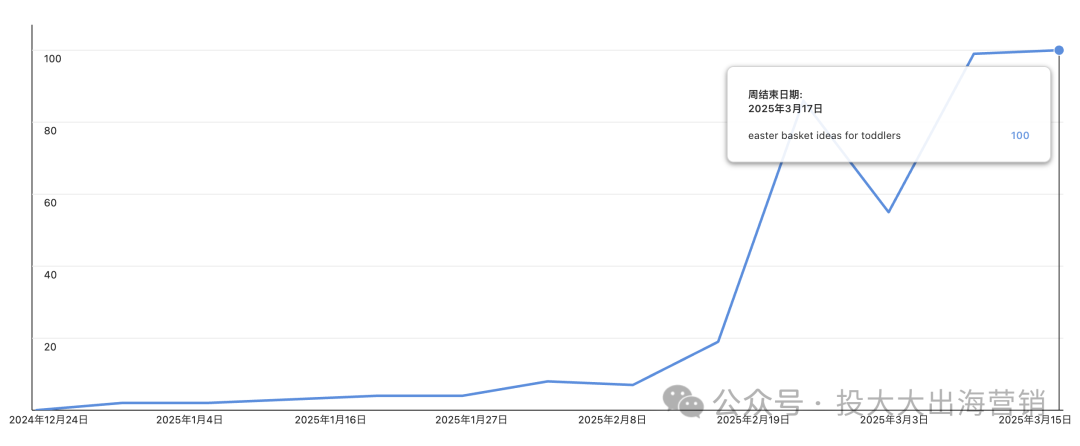The image size is (1080, 446).
Task: Click the highlighted data point at value 100
Action: pyautogui.click(x=1059, y=50)
